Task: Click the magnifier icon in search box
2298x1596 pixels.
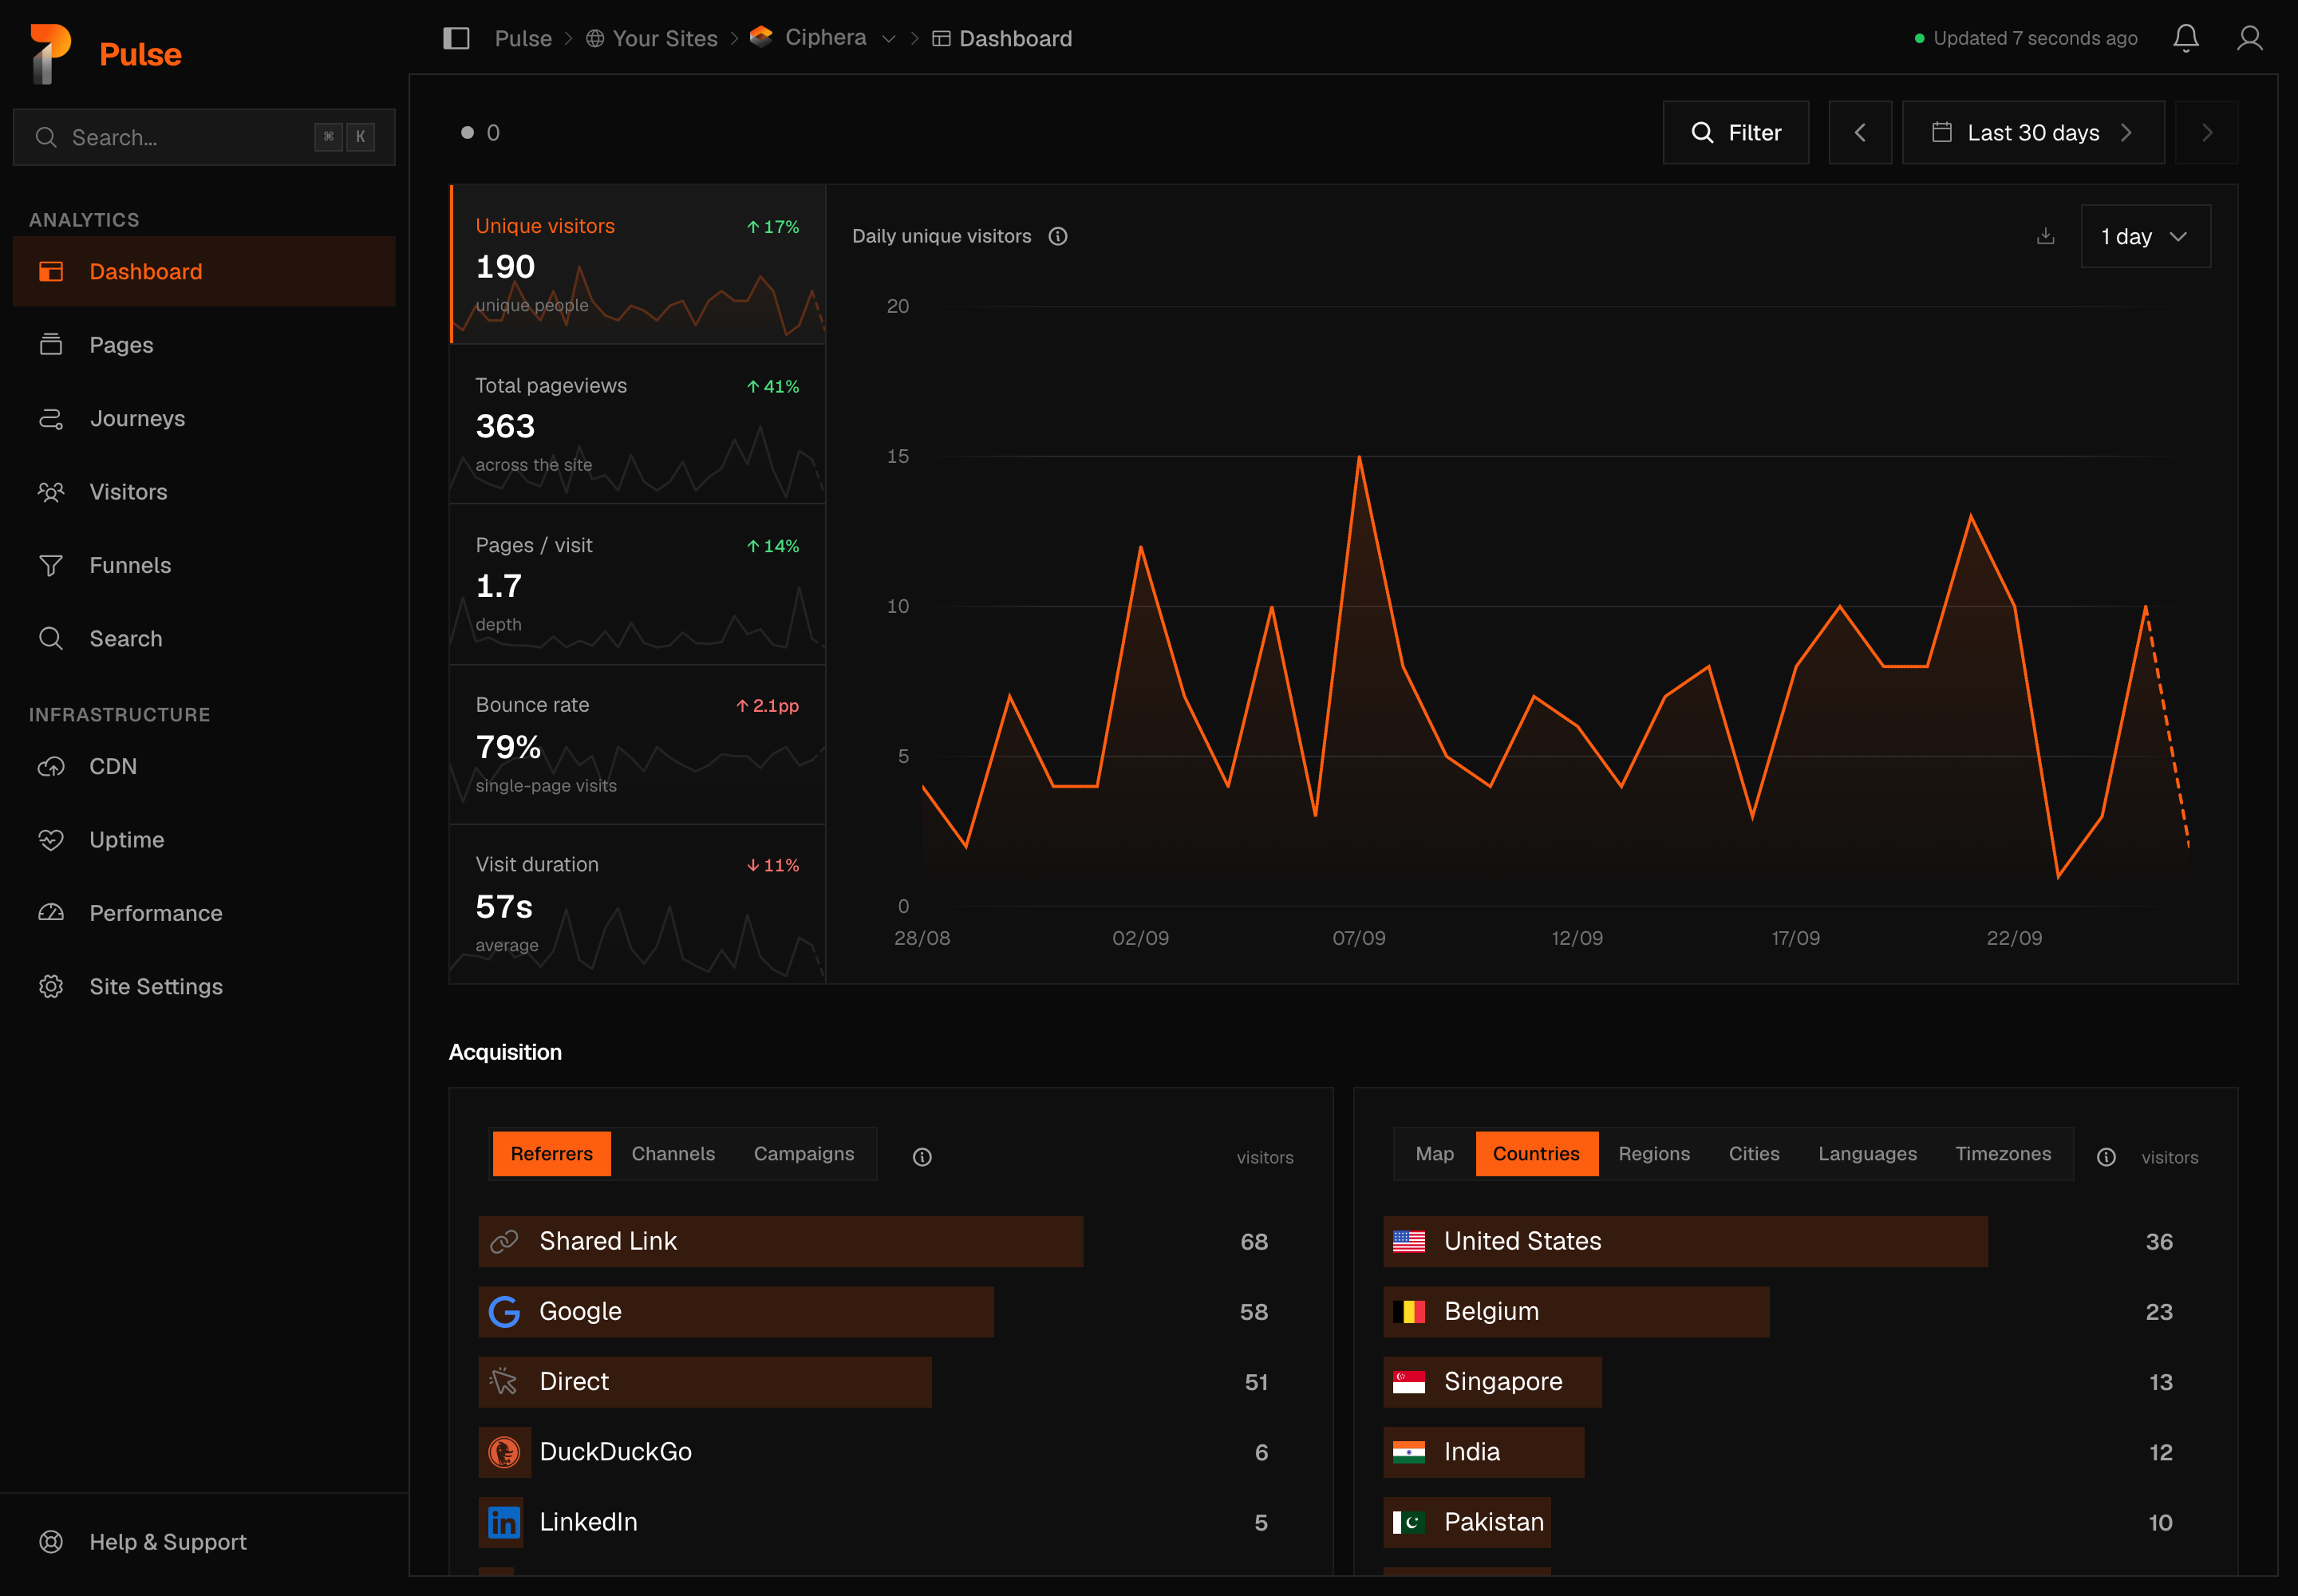Action: point(46,137)
